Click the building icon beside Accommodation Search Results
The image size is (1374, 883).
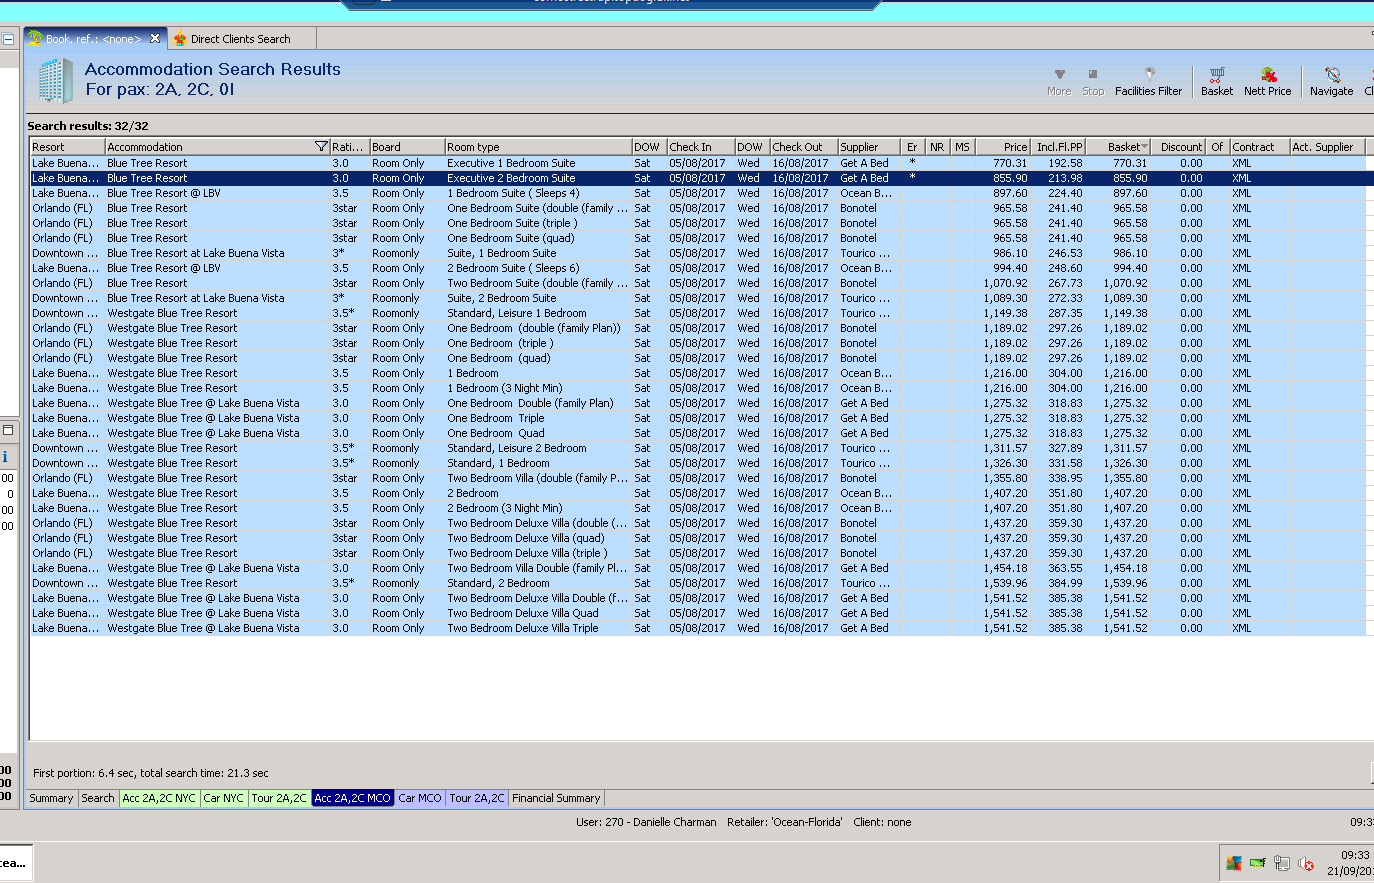(x=56, y=80)
